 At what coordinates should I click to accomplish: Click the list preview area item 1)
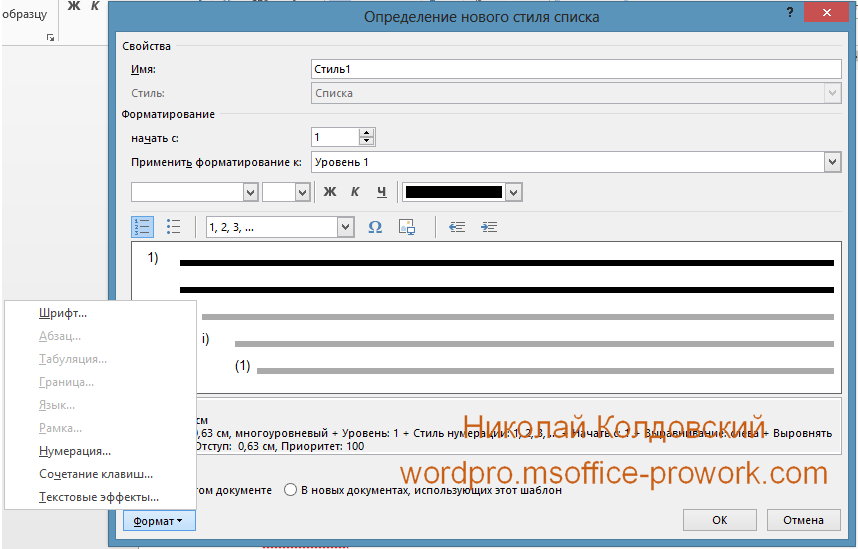point(153,257)
